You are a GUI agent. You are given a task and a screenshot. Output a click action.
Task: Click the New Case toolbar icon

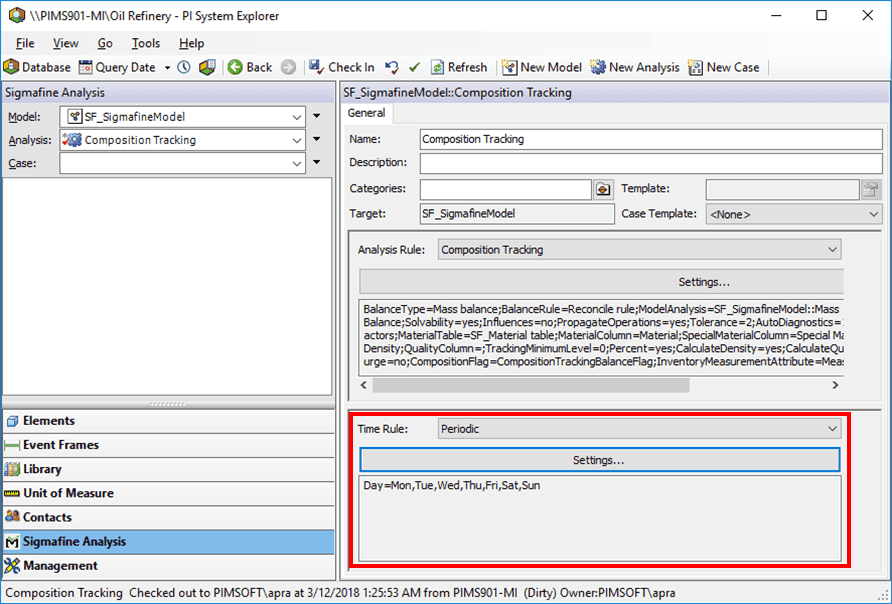693,67
